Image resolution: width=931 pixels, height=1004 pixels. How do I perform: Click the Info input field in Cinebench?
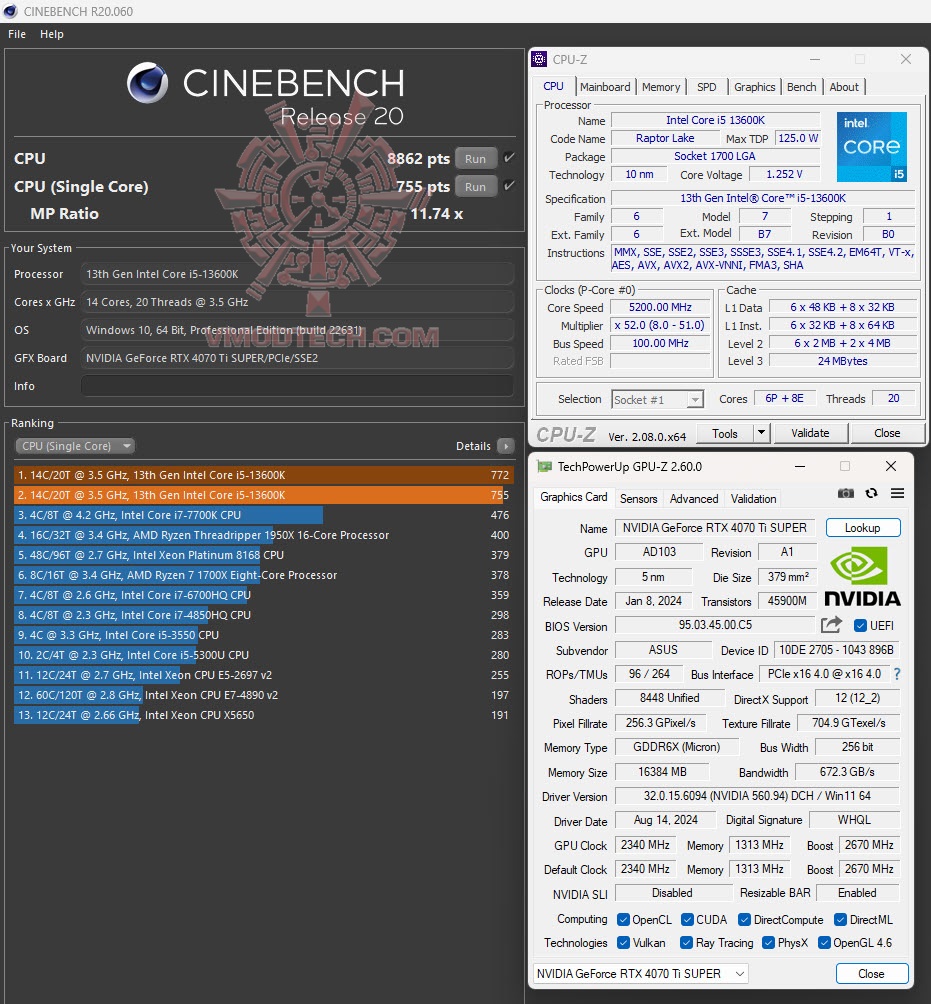[x=297, y=386]
